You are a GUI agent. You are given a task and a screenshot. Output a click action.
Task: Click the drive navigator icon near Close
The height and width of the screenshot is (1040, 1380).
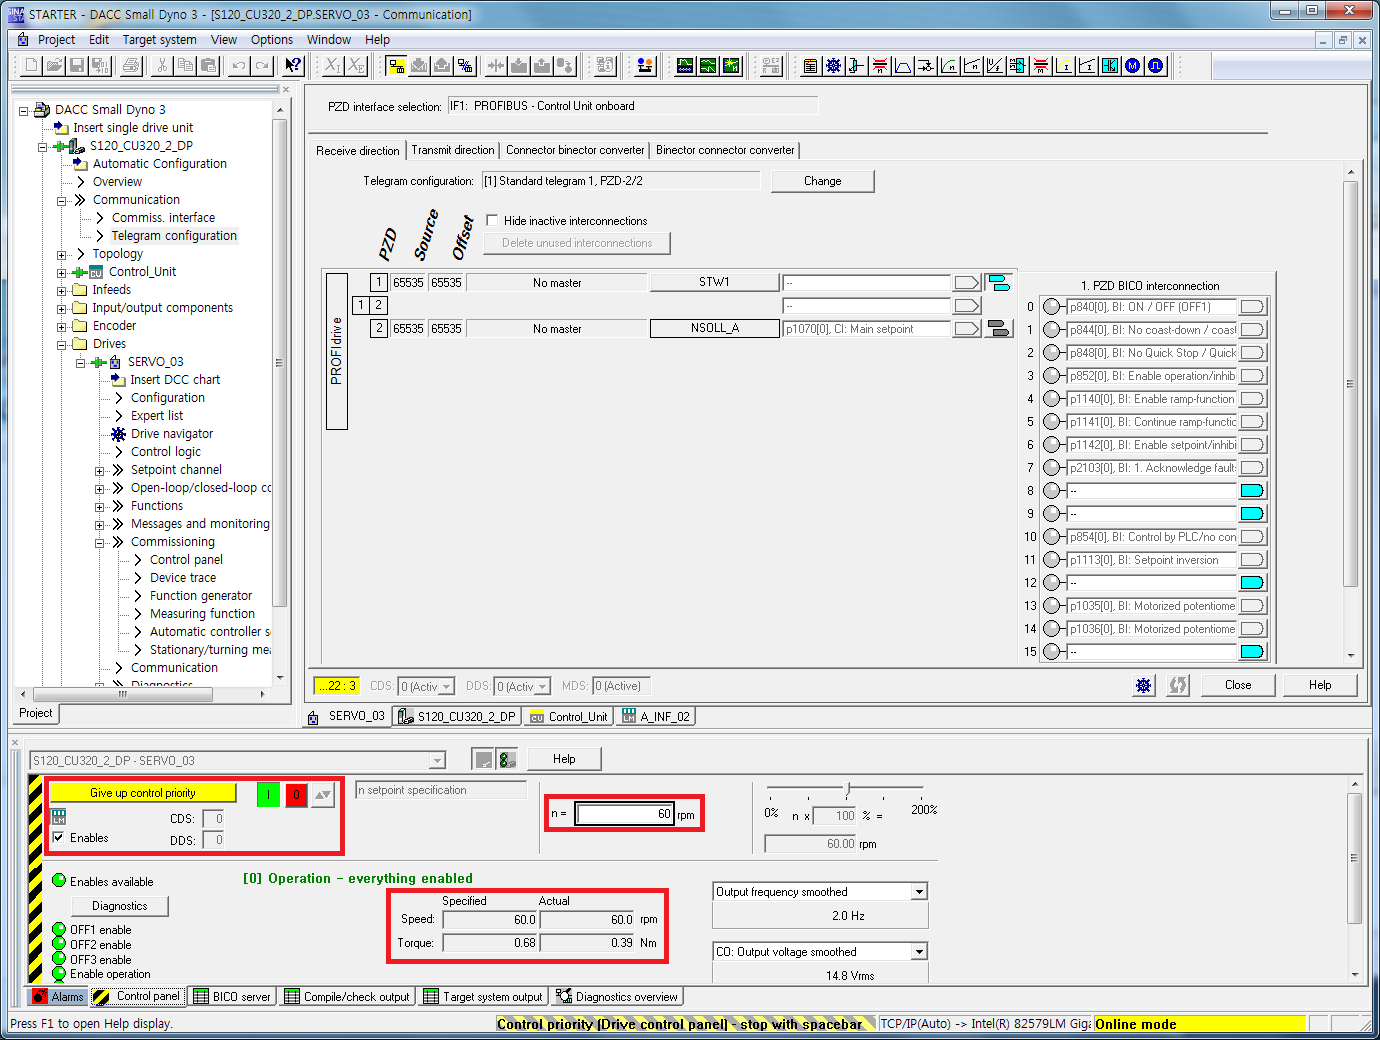click(x=1144, y=685)
